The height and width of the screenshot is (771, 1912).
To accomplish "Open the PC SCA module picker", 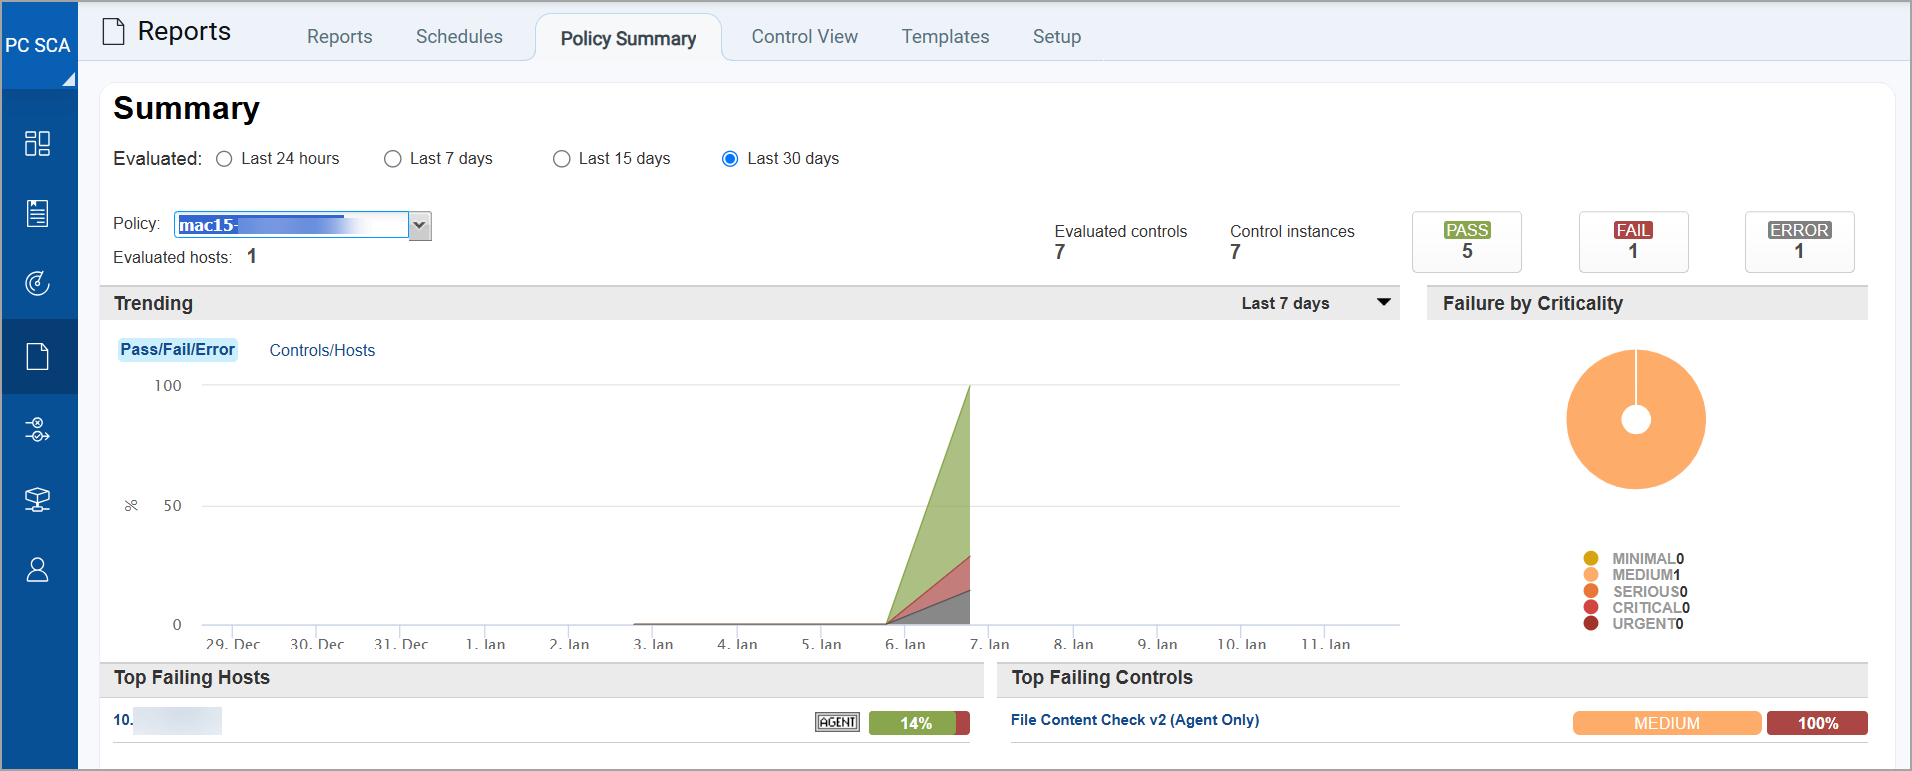I will point(38,46).
